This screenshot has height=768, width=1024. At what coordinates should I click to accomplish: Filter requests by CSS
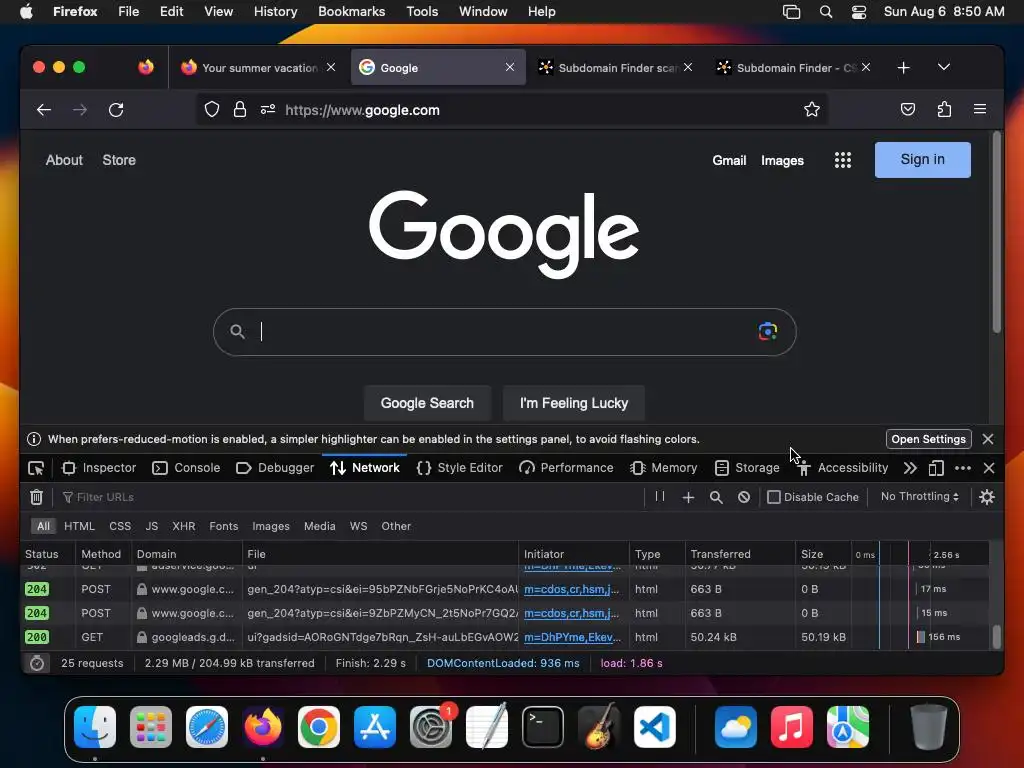pyautogui.click(x=120, y=526)
